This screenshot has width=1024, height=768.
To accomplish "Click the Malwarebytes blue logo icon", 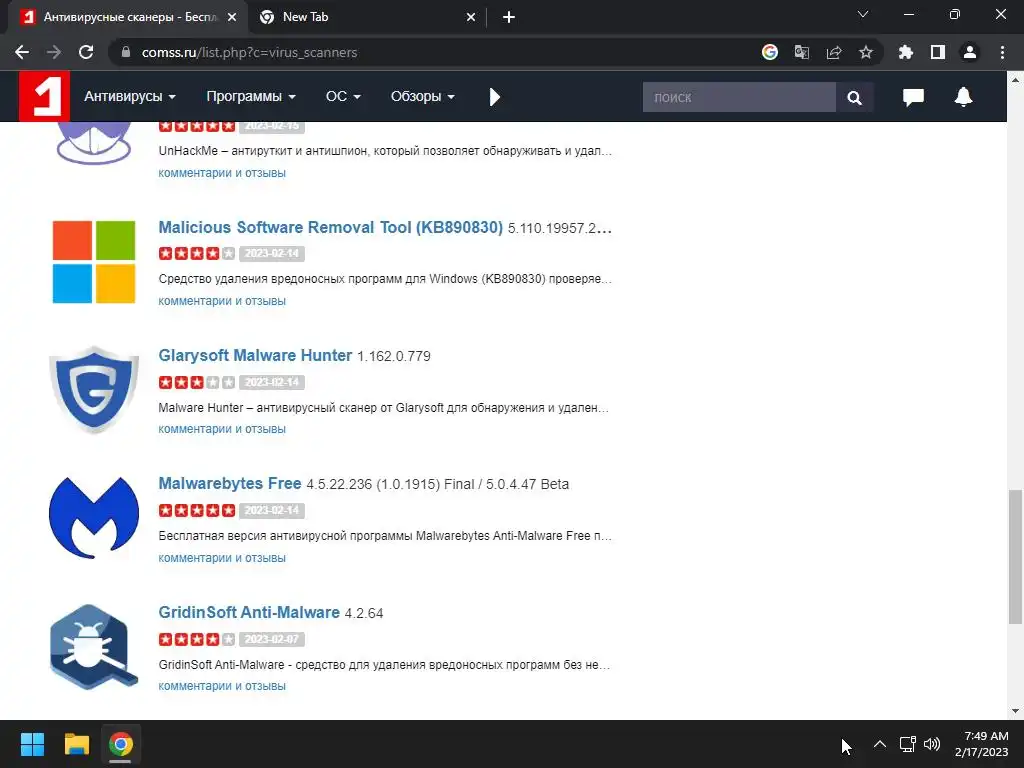I will (x=94, y=518).
